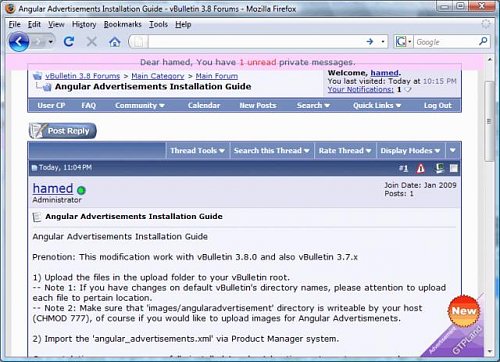This screenshot has width=500, height=362.
Task: Click the New angular advertisement badge
Action: (464, 311)
